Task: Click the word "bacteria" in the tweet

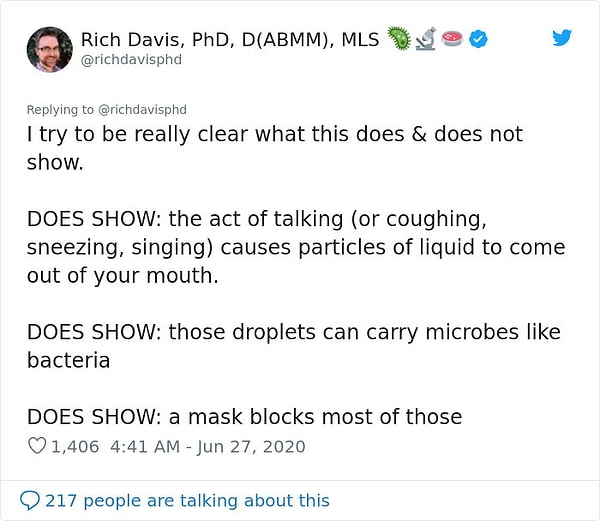Action: [68, 360]
